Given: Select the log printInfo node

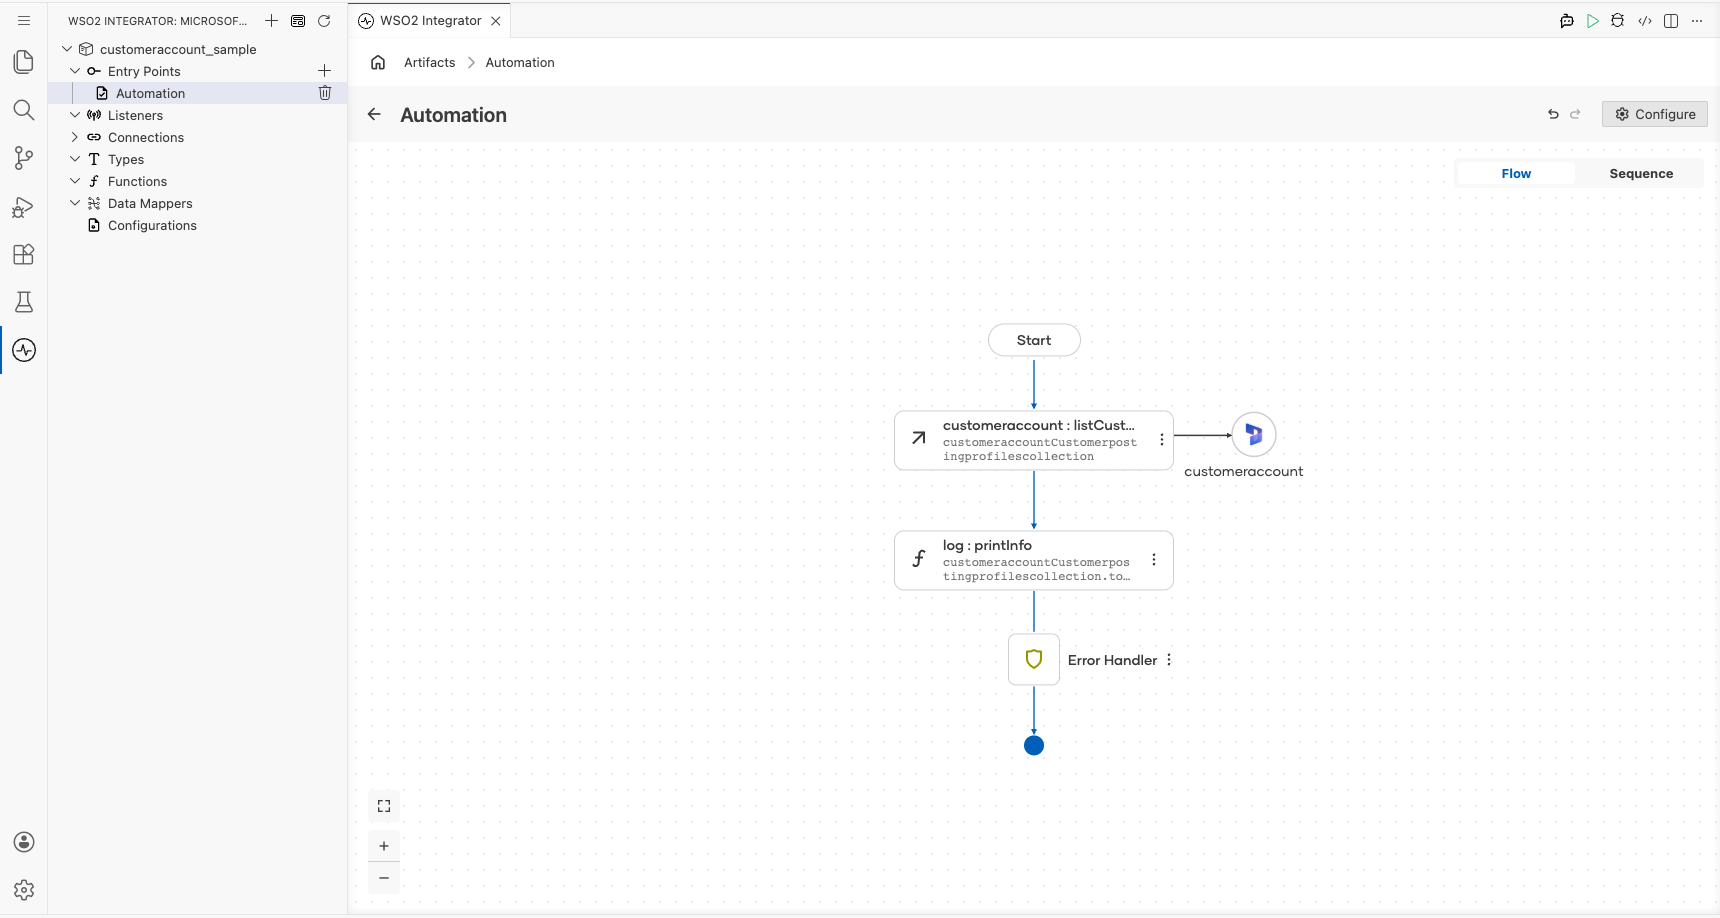Looking at the screenshot, I should coord(1034,560).
